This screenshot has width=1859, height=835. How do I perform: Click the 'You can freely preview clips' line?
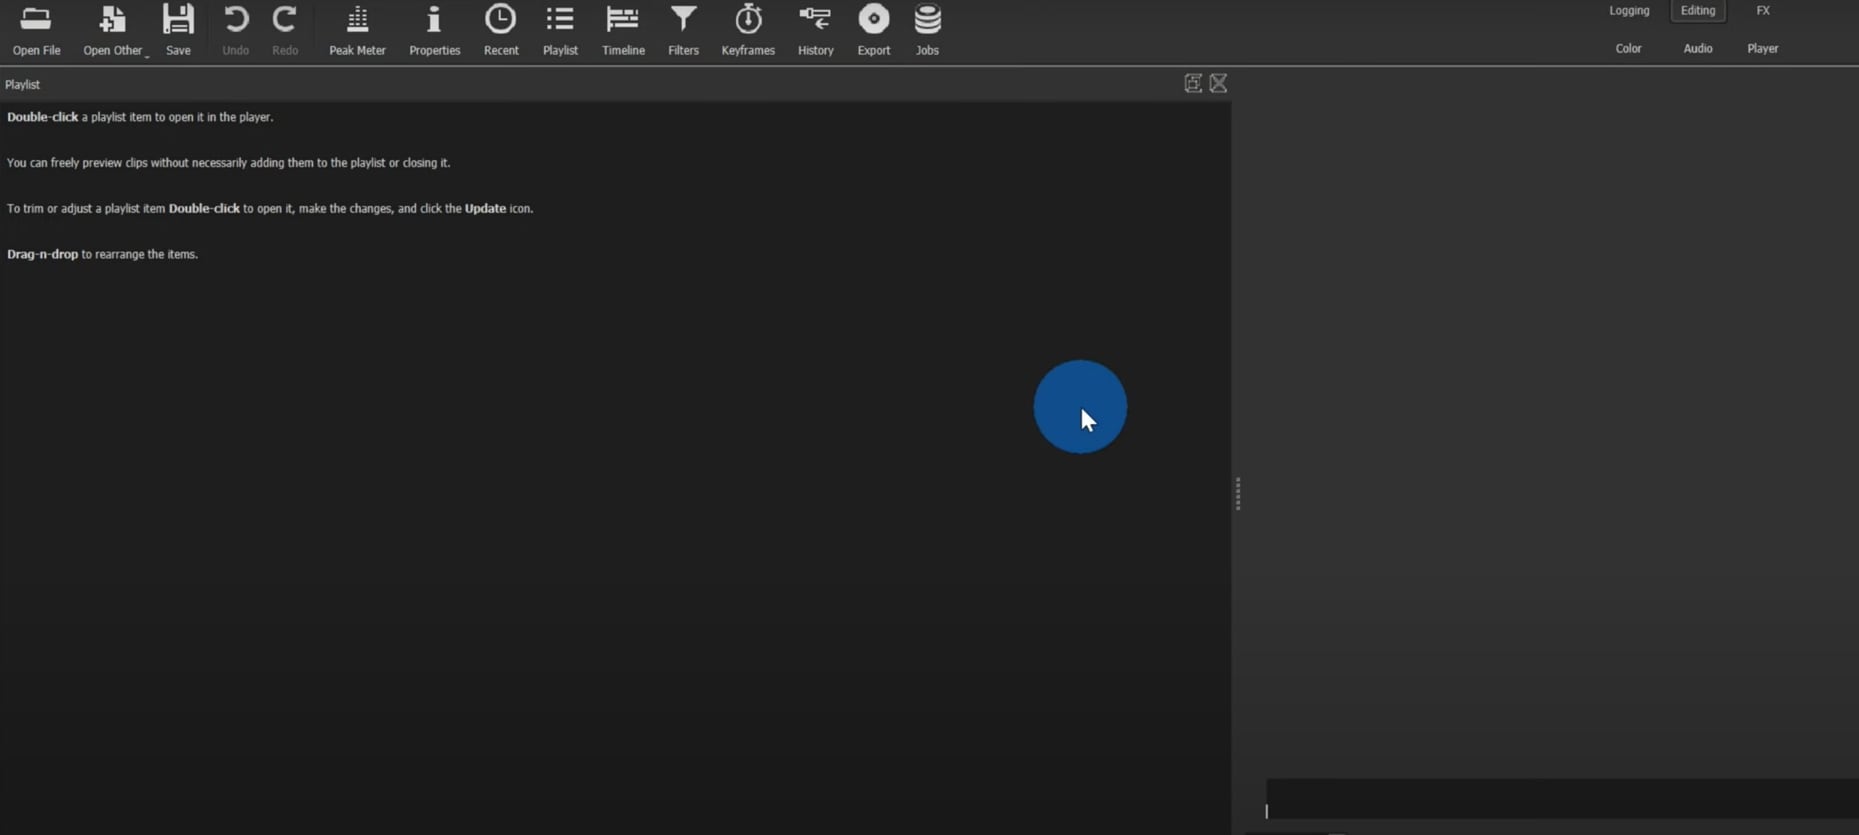pyautogui.click(x=229, y=162)
